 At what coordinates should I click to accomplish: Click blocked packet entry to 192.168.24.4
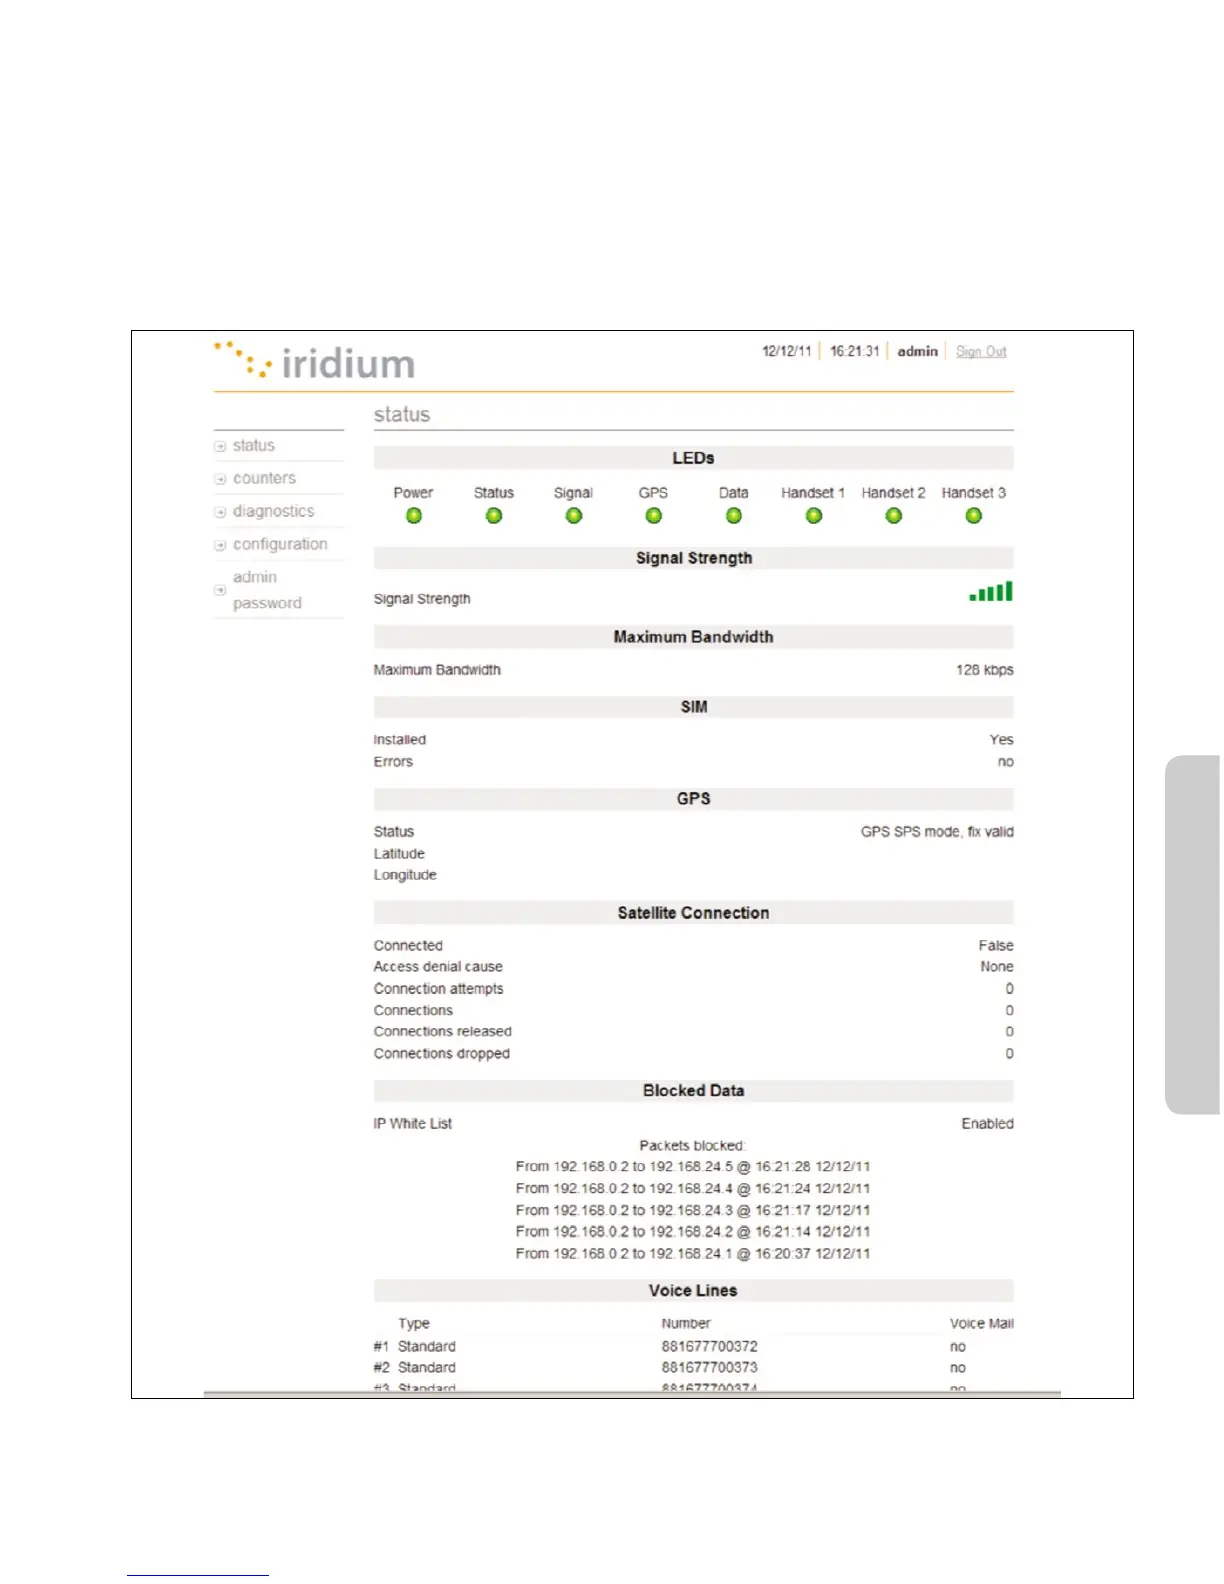click(x=693, y=1189)
